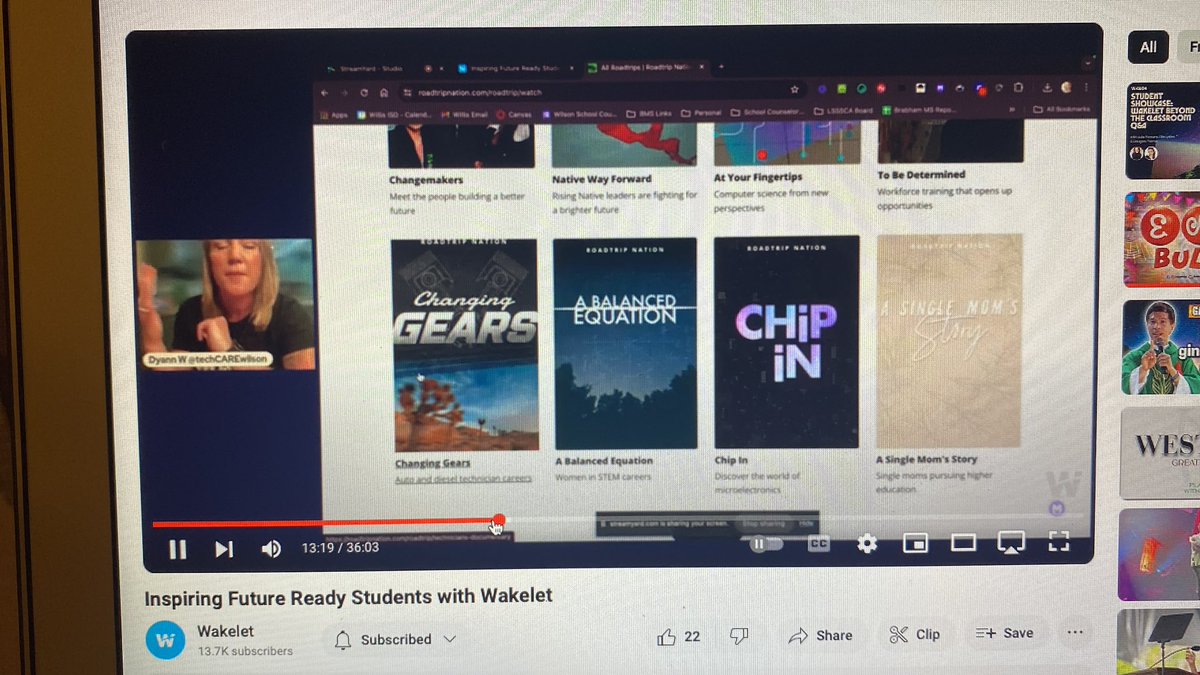Like the video with thumbs up
The width and height of the screenshot is (1200, 675).
pos(677,636)
